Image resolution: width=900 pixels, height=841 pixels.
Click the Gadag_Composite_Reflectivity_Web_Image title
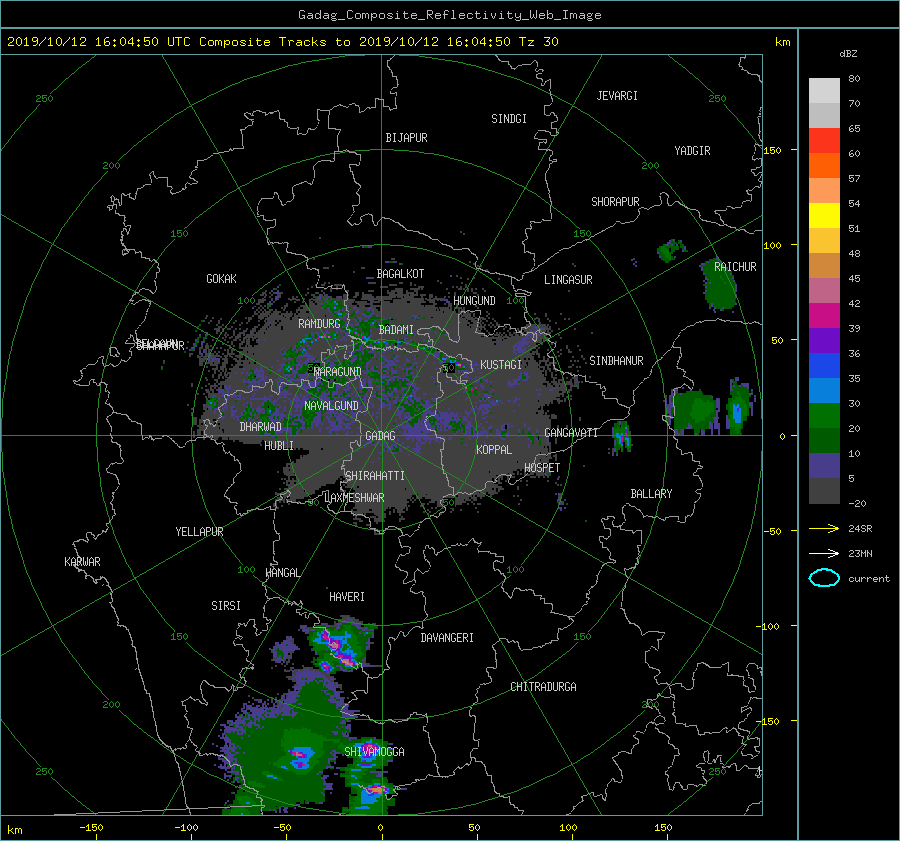450,15
